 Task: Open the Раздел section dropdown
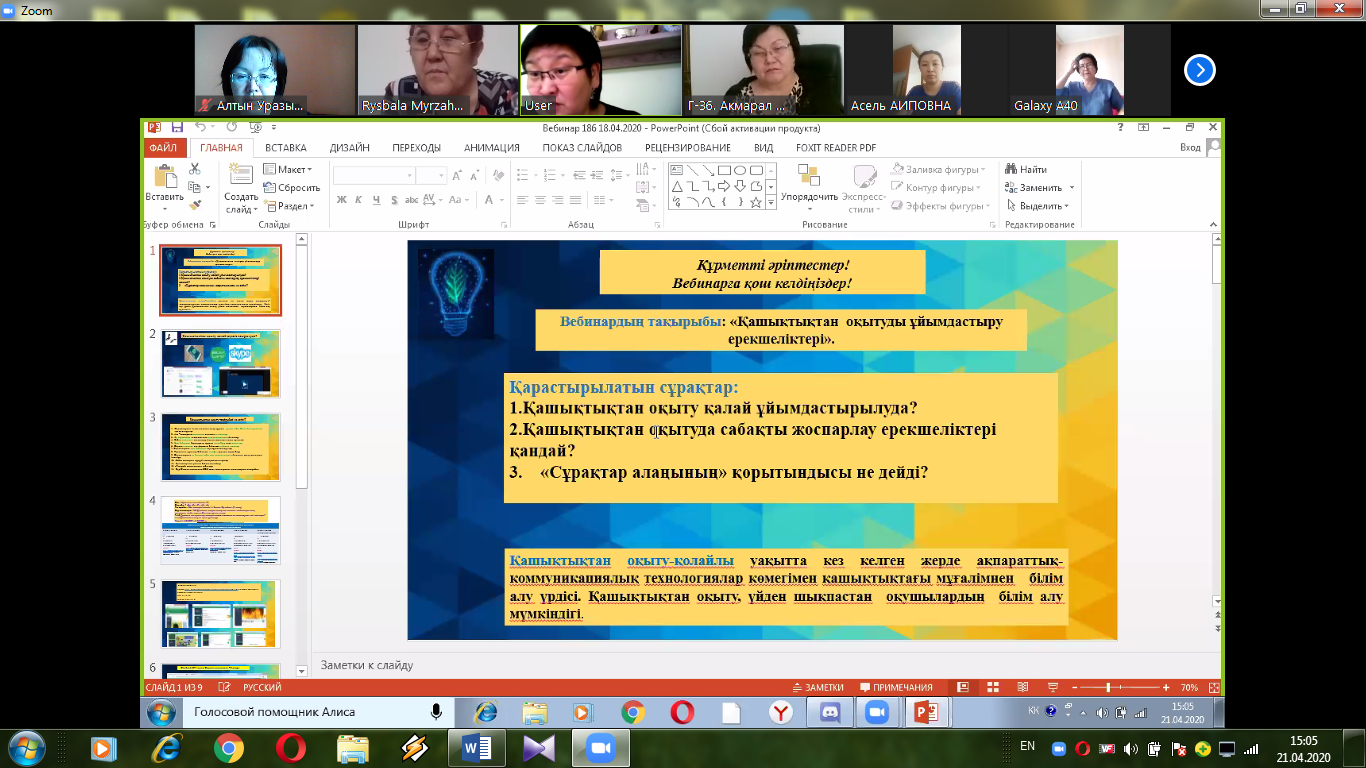(288, 206)
